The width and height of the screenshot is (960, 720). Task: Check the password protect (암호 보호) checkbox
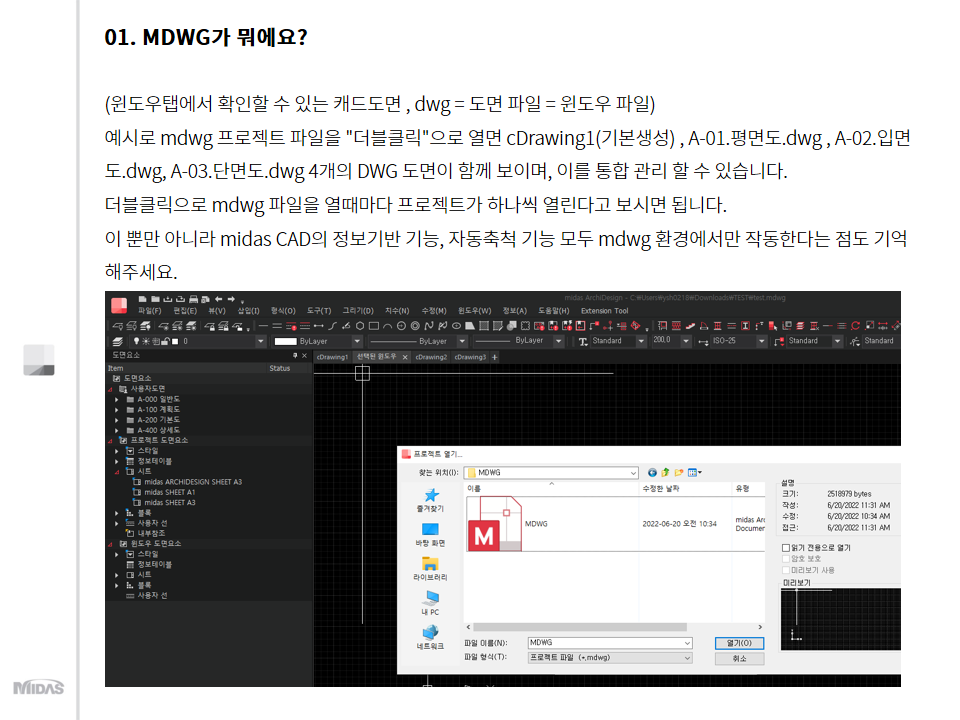[x=786, y=559]
